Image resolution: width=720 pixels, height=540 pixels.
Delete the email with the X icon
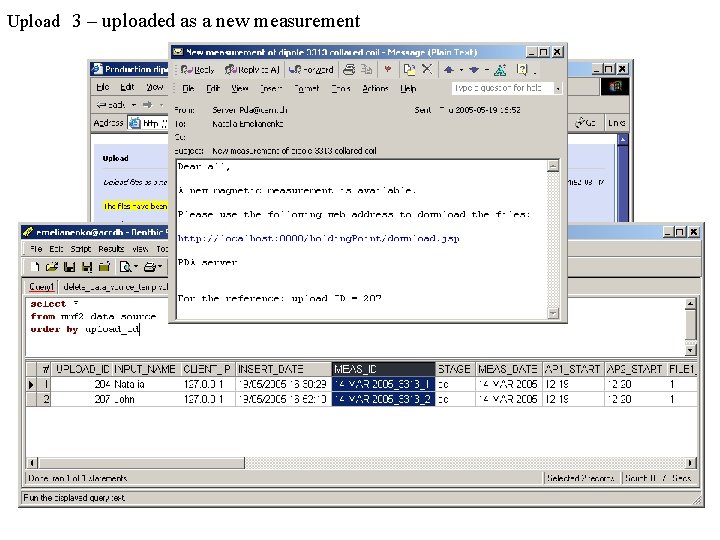point(427,69)
